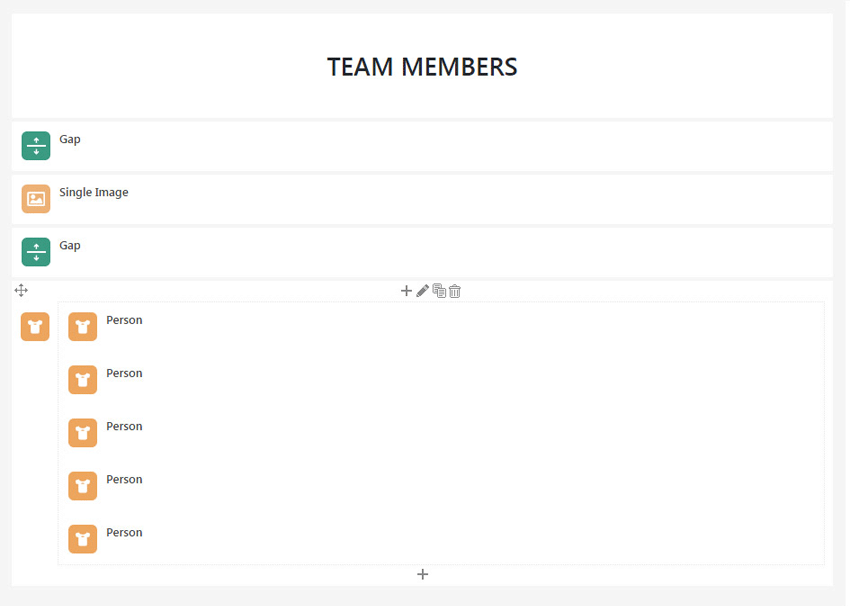
Task: Select the first Gap label text
Action: tap(70, 139)
